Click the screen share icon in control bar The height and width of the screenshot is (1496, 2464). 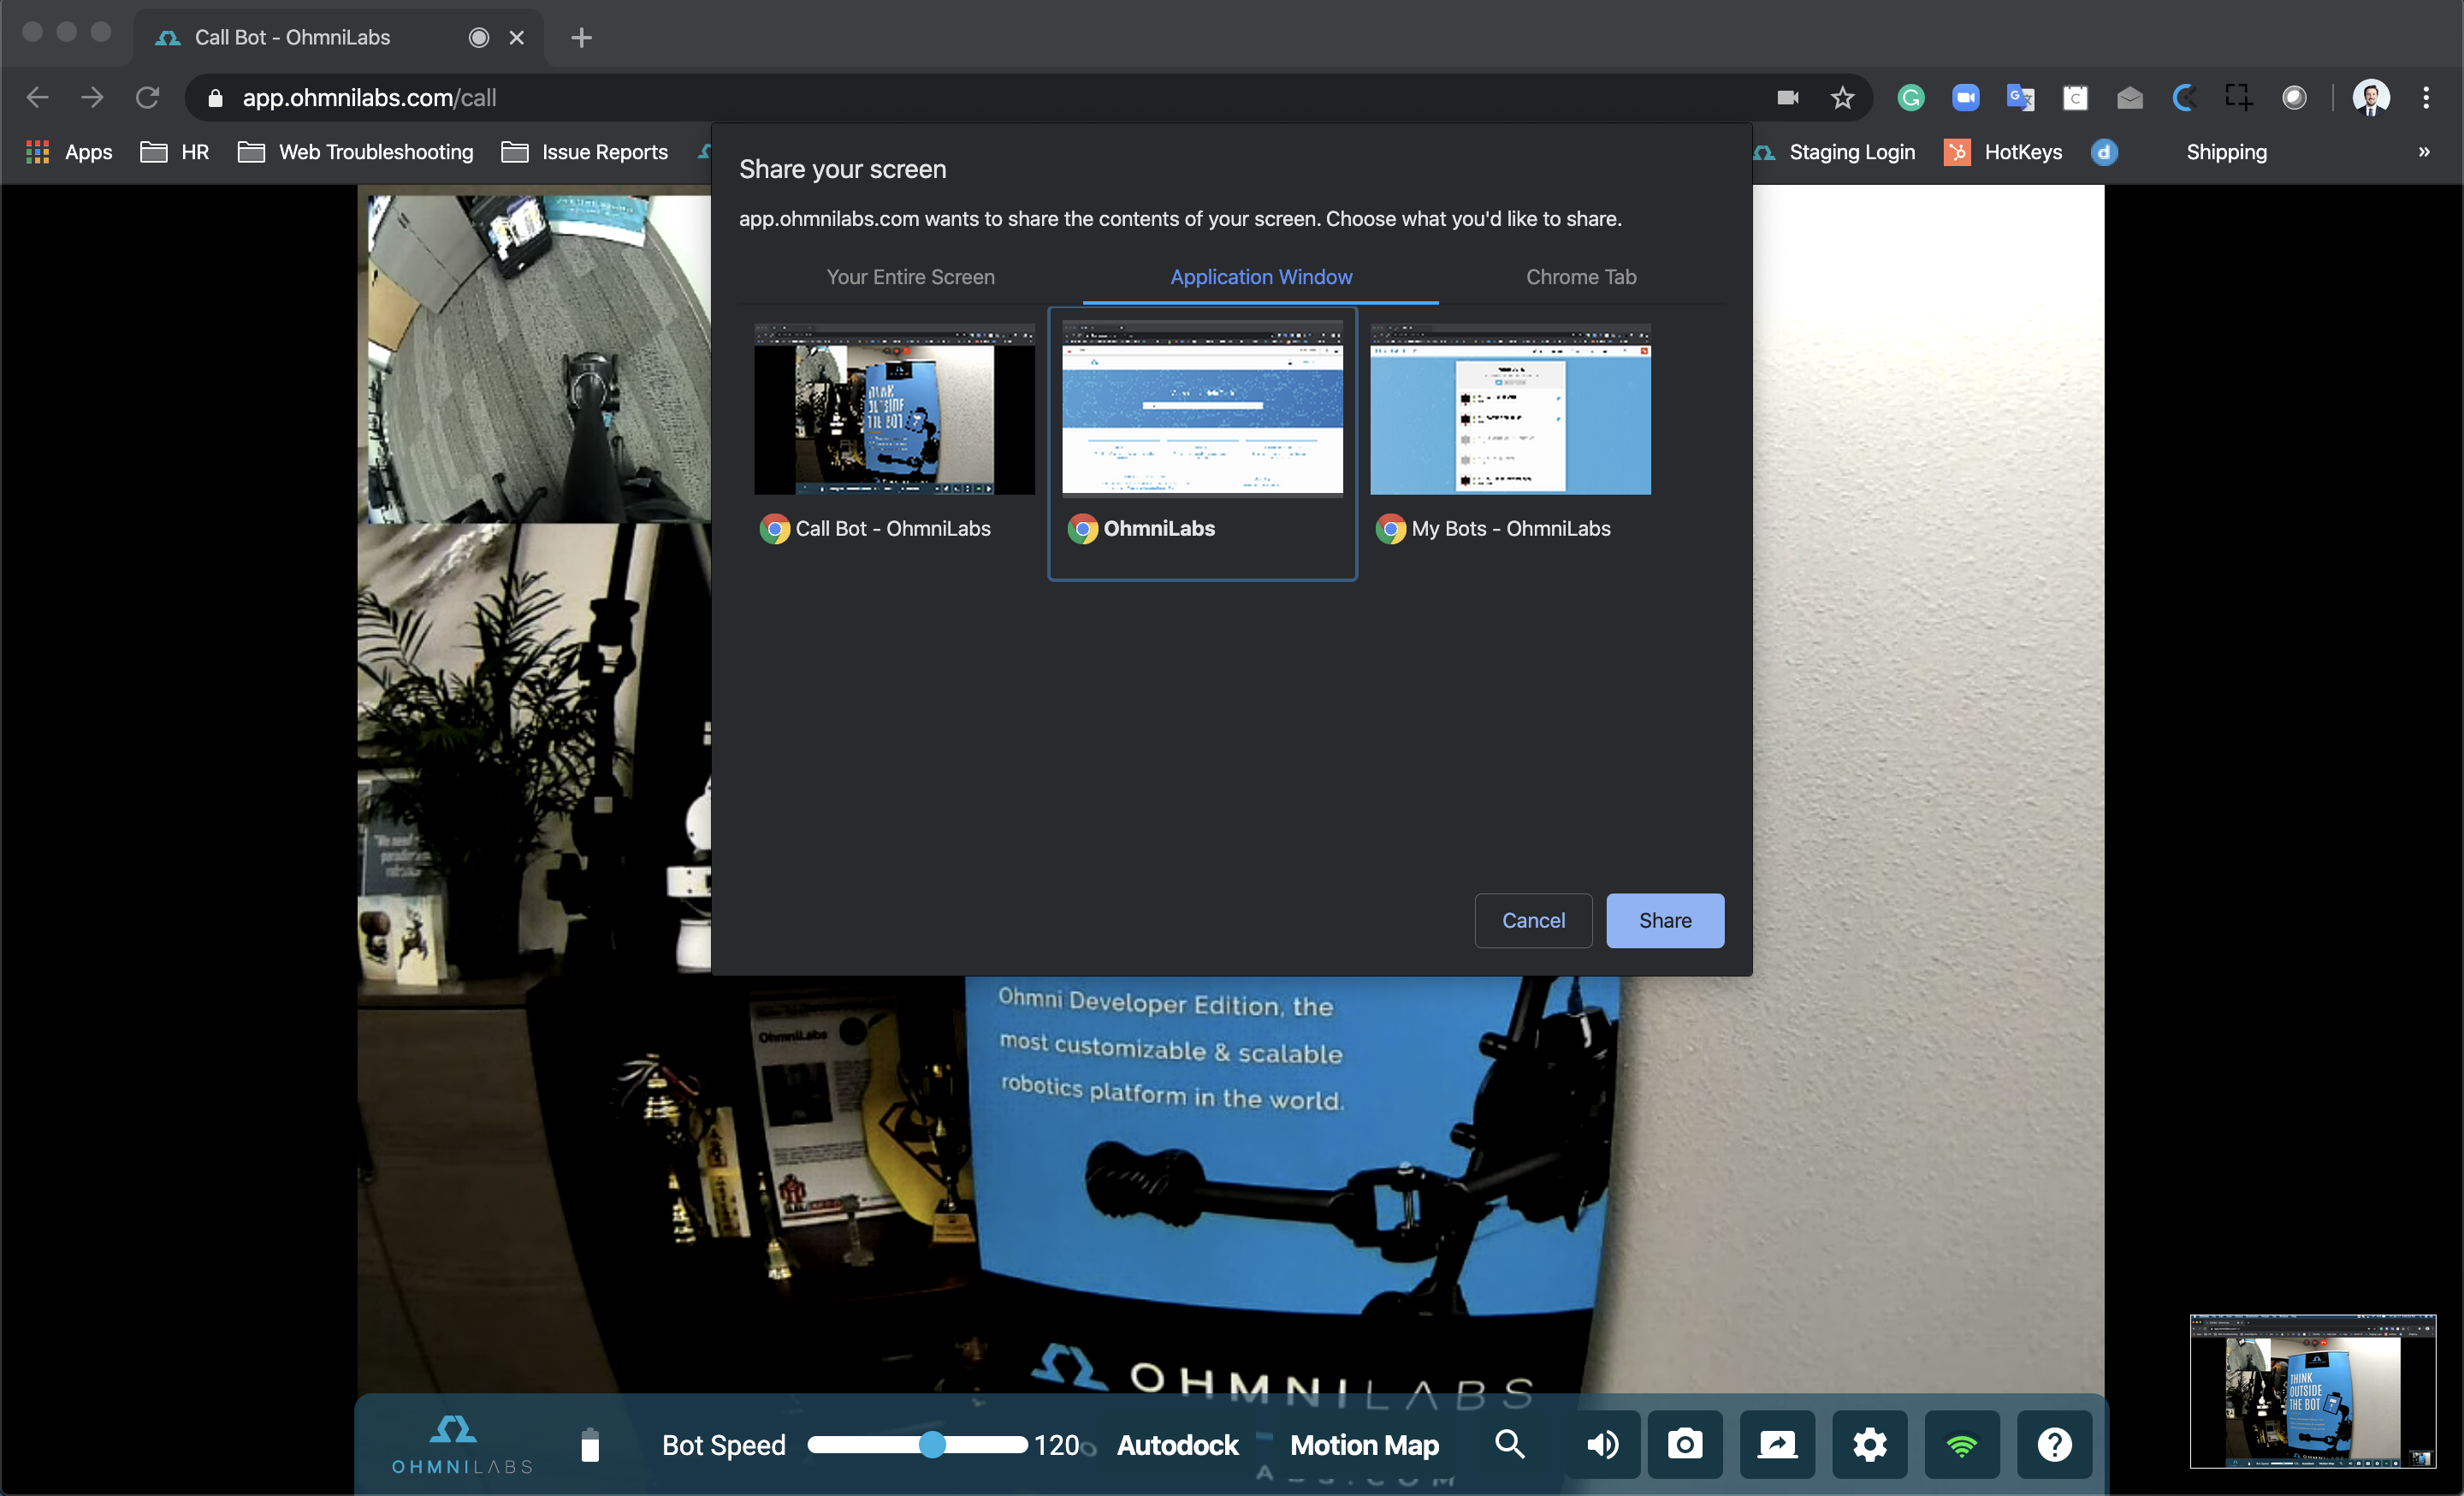point(1777,1444)
